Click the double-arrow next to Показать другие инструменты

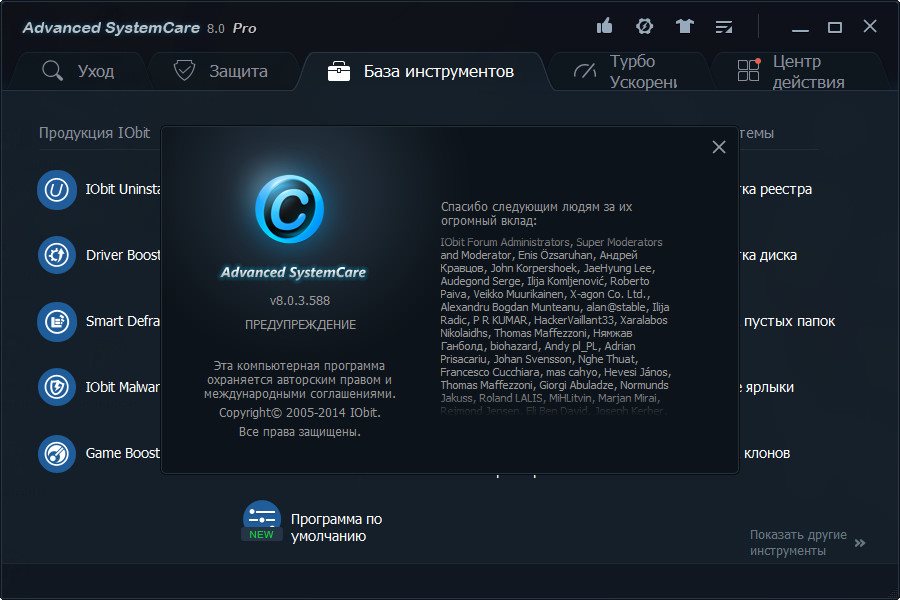860,543
